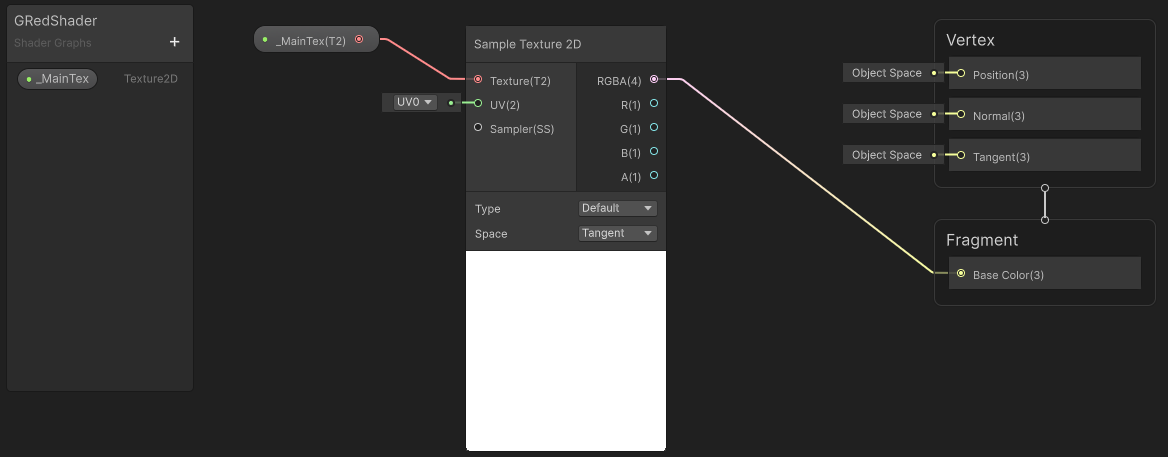
Task: Open the Type dropdown set to Default
Action: click(x=618, y=208)
